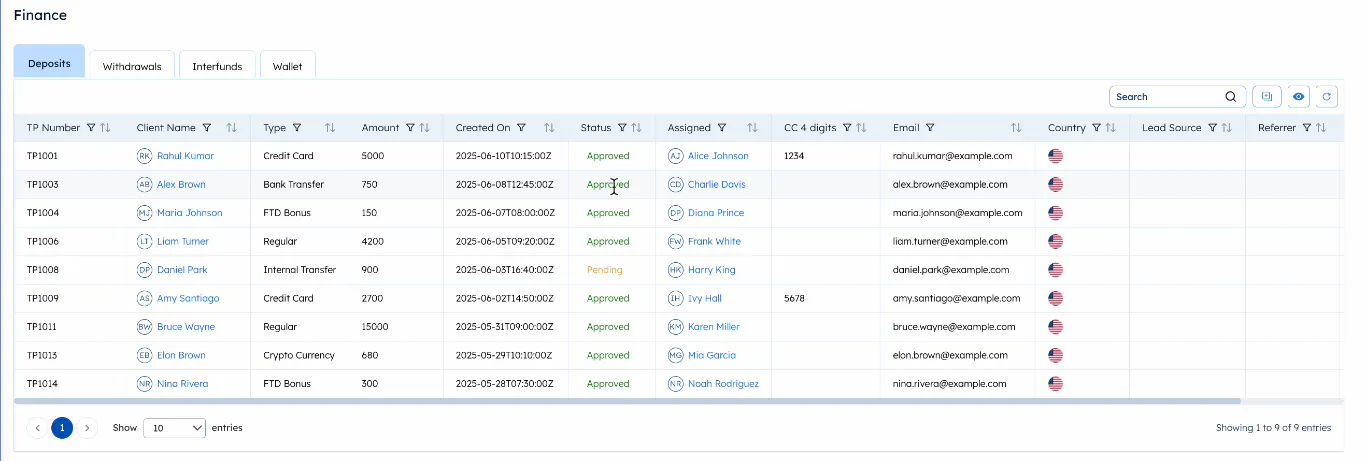Refresh the deposits table

[1327, 96]
